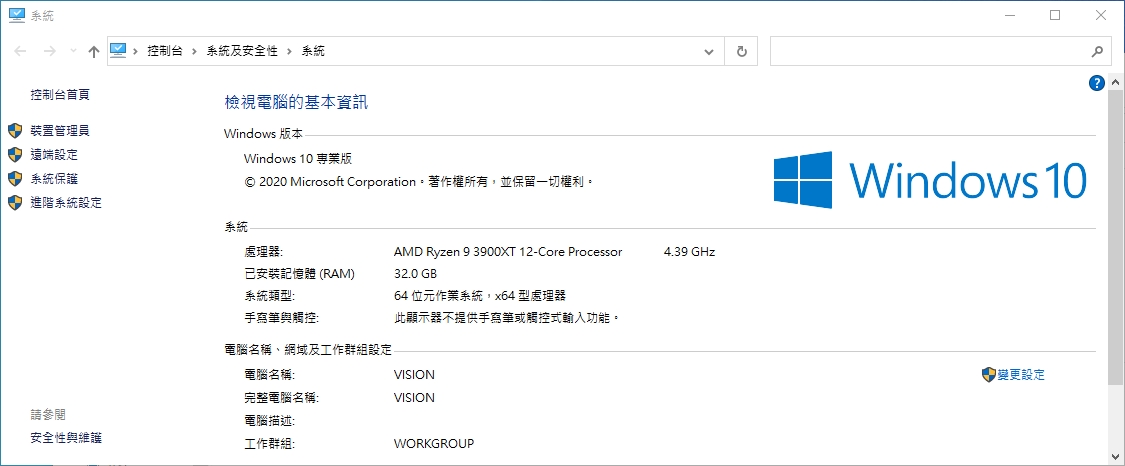Open 安全性與維護 link
Image resolution: width=1125 pixels, height=466 pixels.
66,437
